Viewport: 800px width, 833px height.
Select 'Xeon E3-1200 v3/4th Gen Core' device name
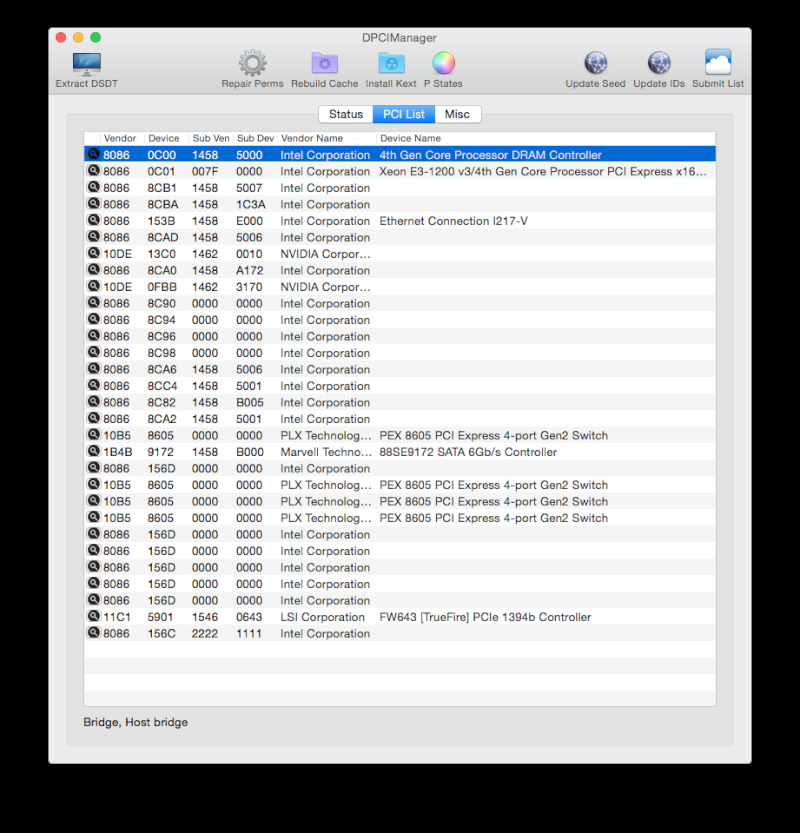[543, 172]
